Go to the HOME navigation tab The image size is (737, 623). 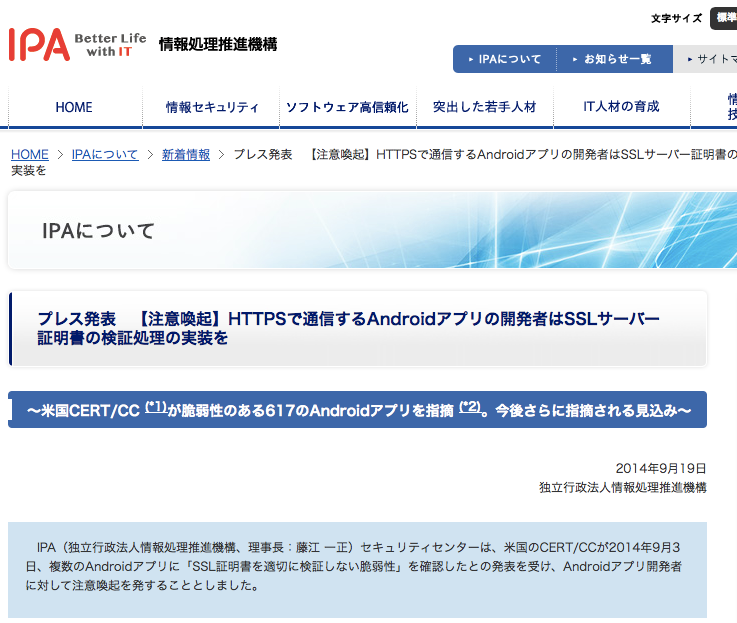[74, 107]
